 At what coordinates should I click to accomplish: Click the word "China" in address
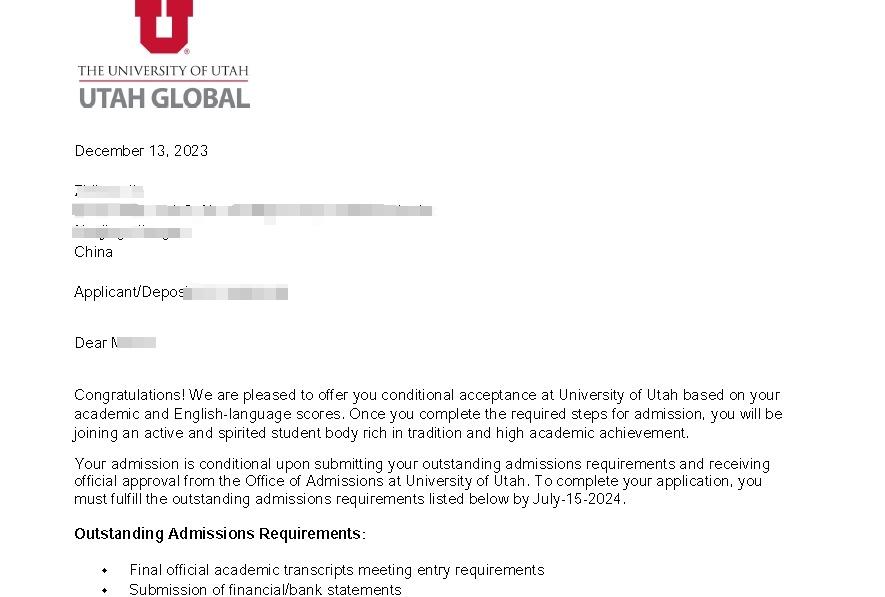[93, 252]
